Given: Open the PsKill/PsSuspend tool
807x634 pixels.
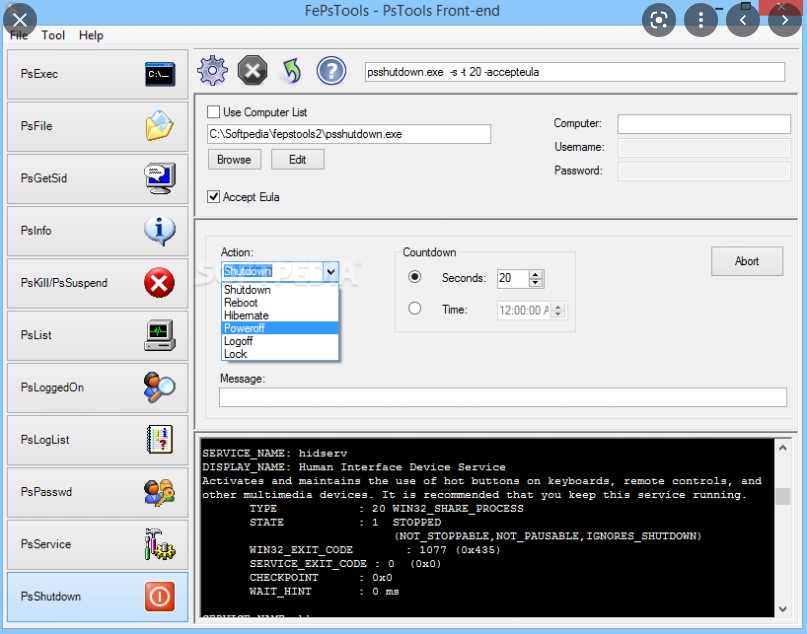Looking at the screenshot, I should tap(97, 283).
